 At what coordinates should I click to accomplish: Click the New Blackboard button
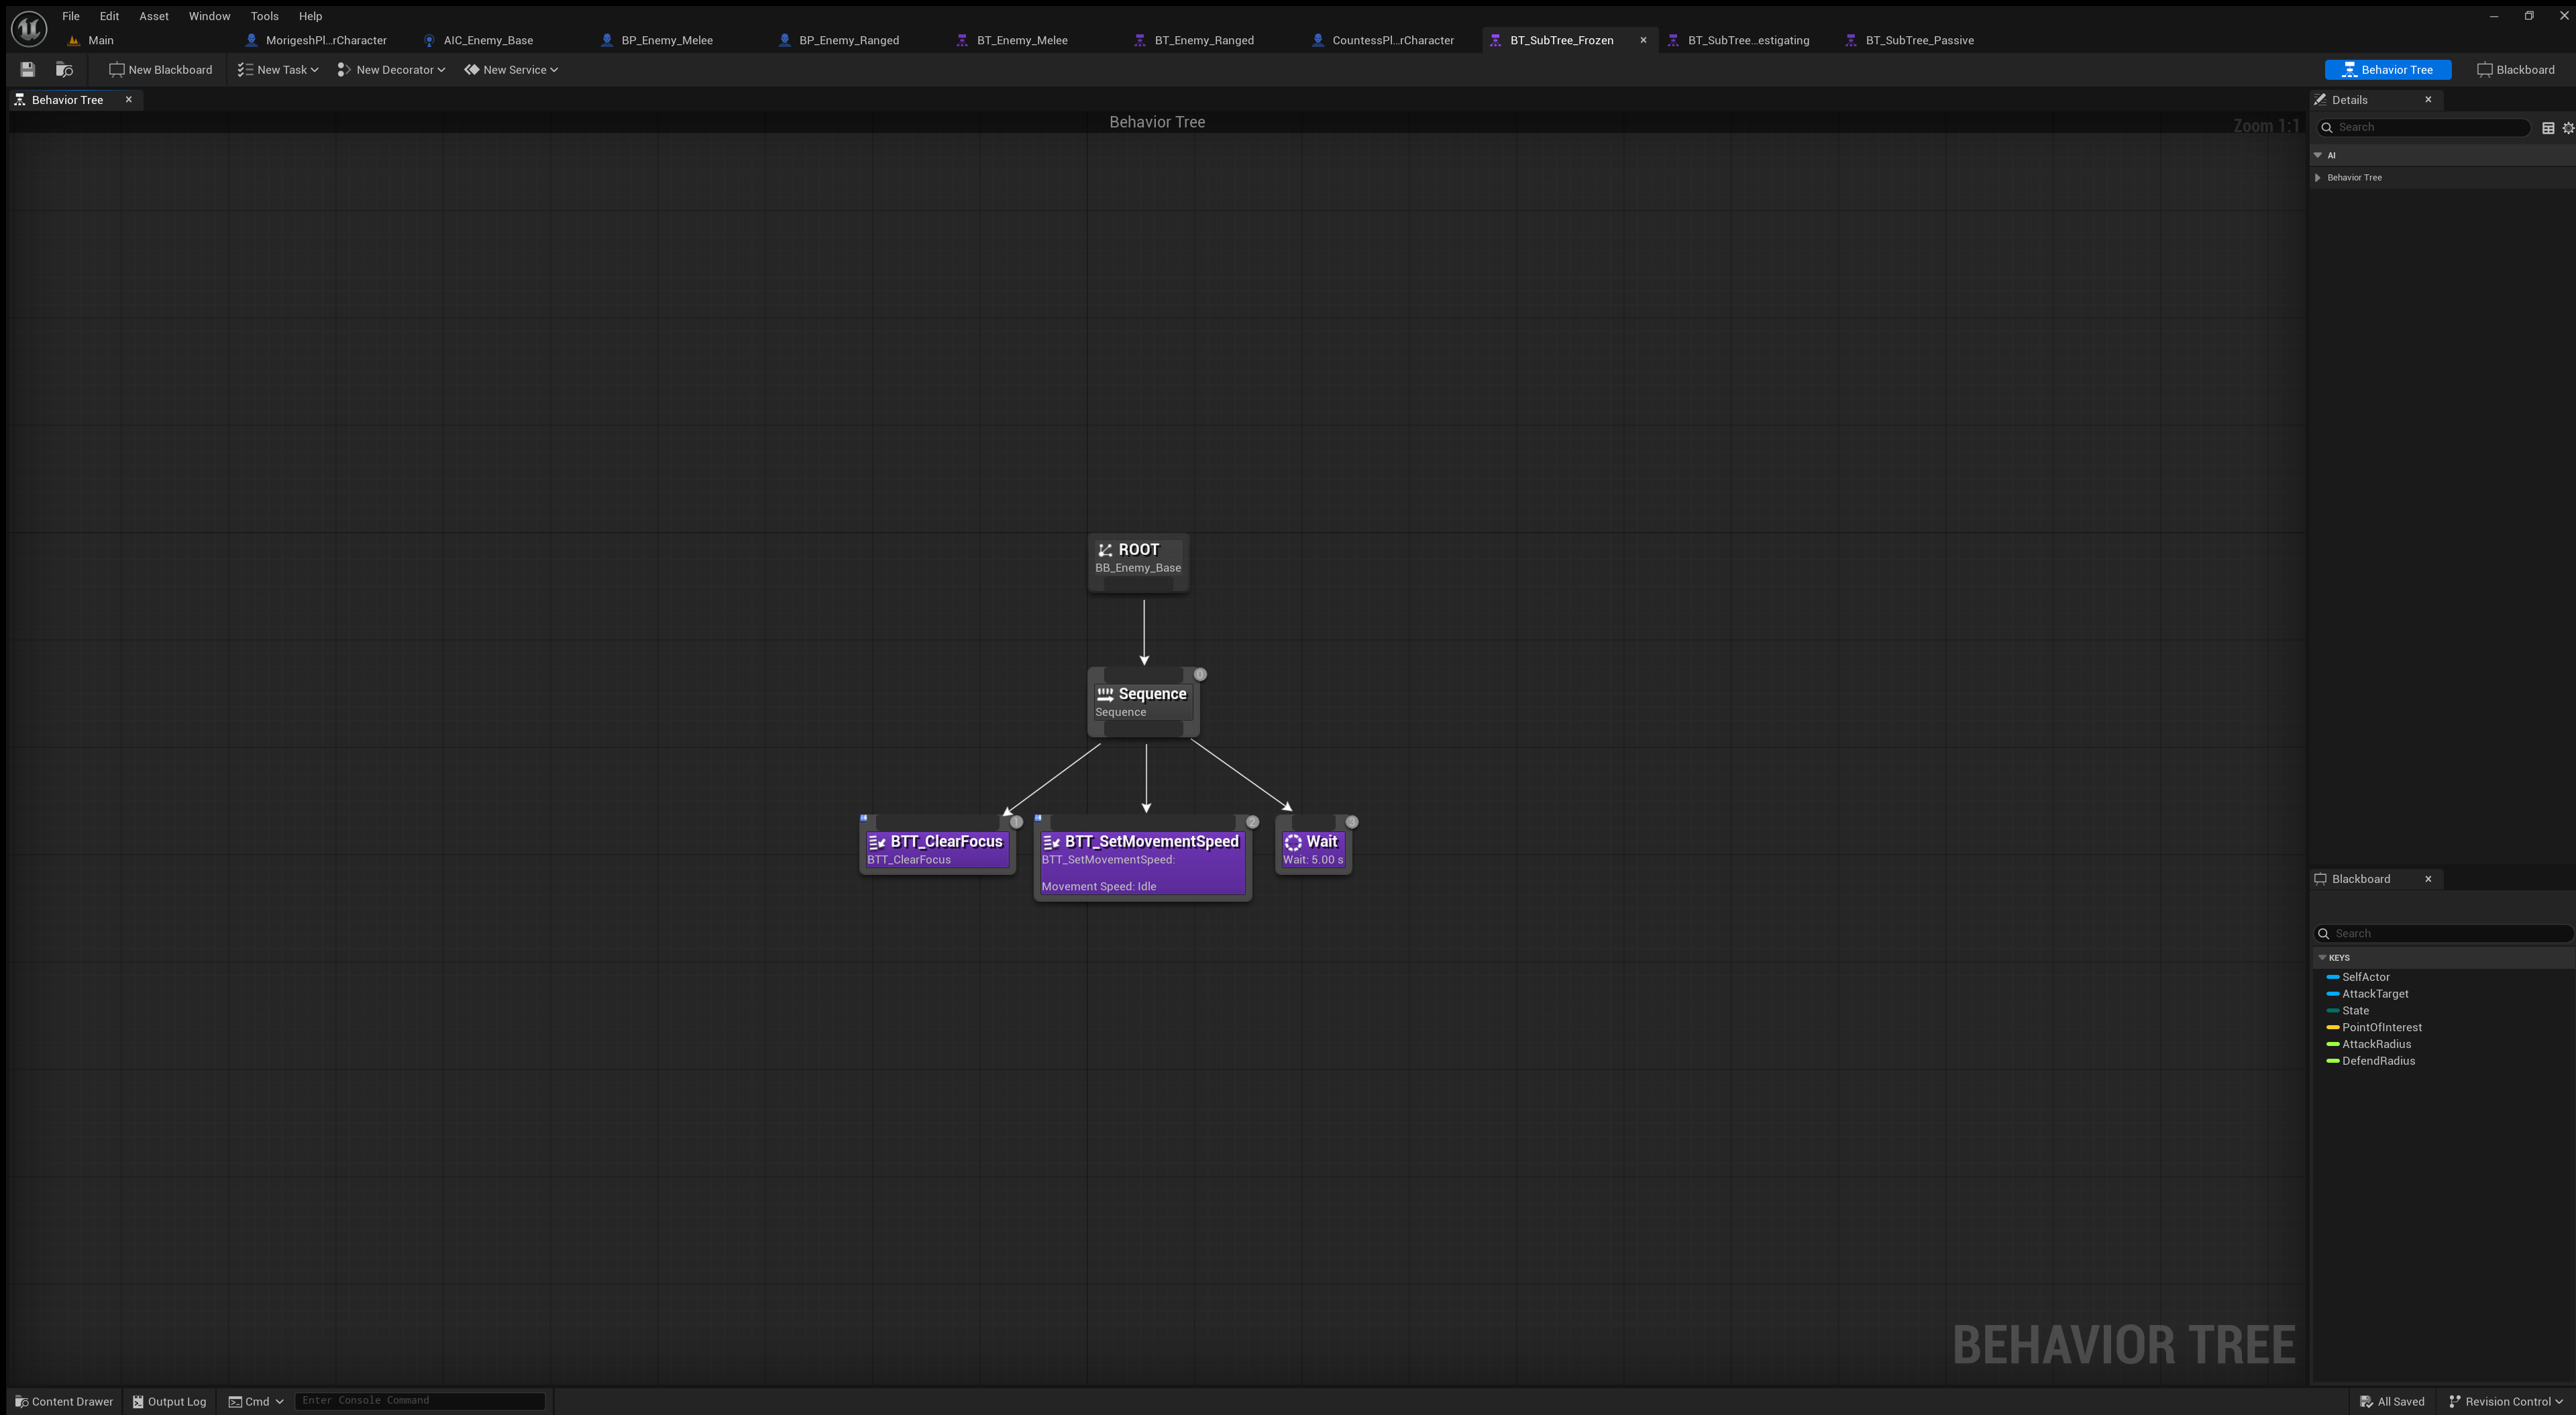tap(161, 70)
